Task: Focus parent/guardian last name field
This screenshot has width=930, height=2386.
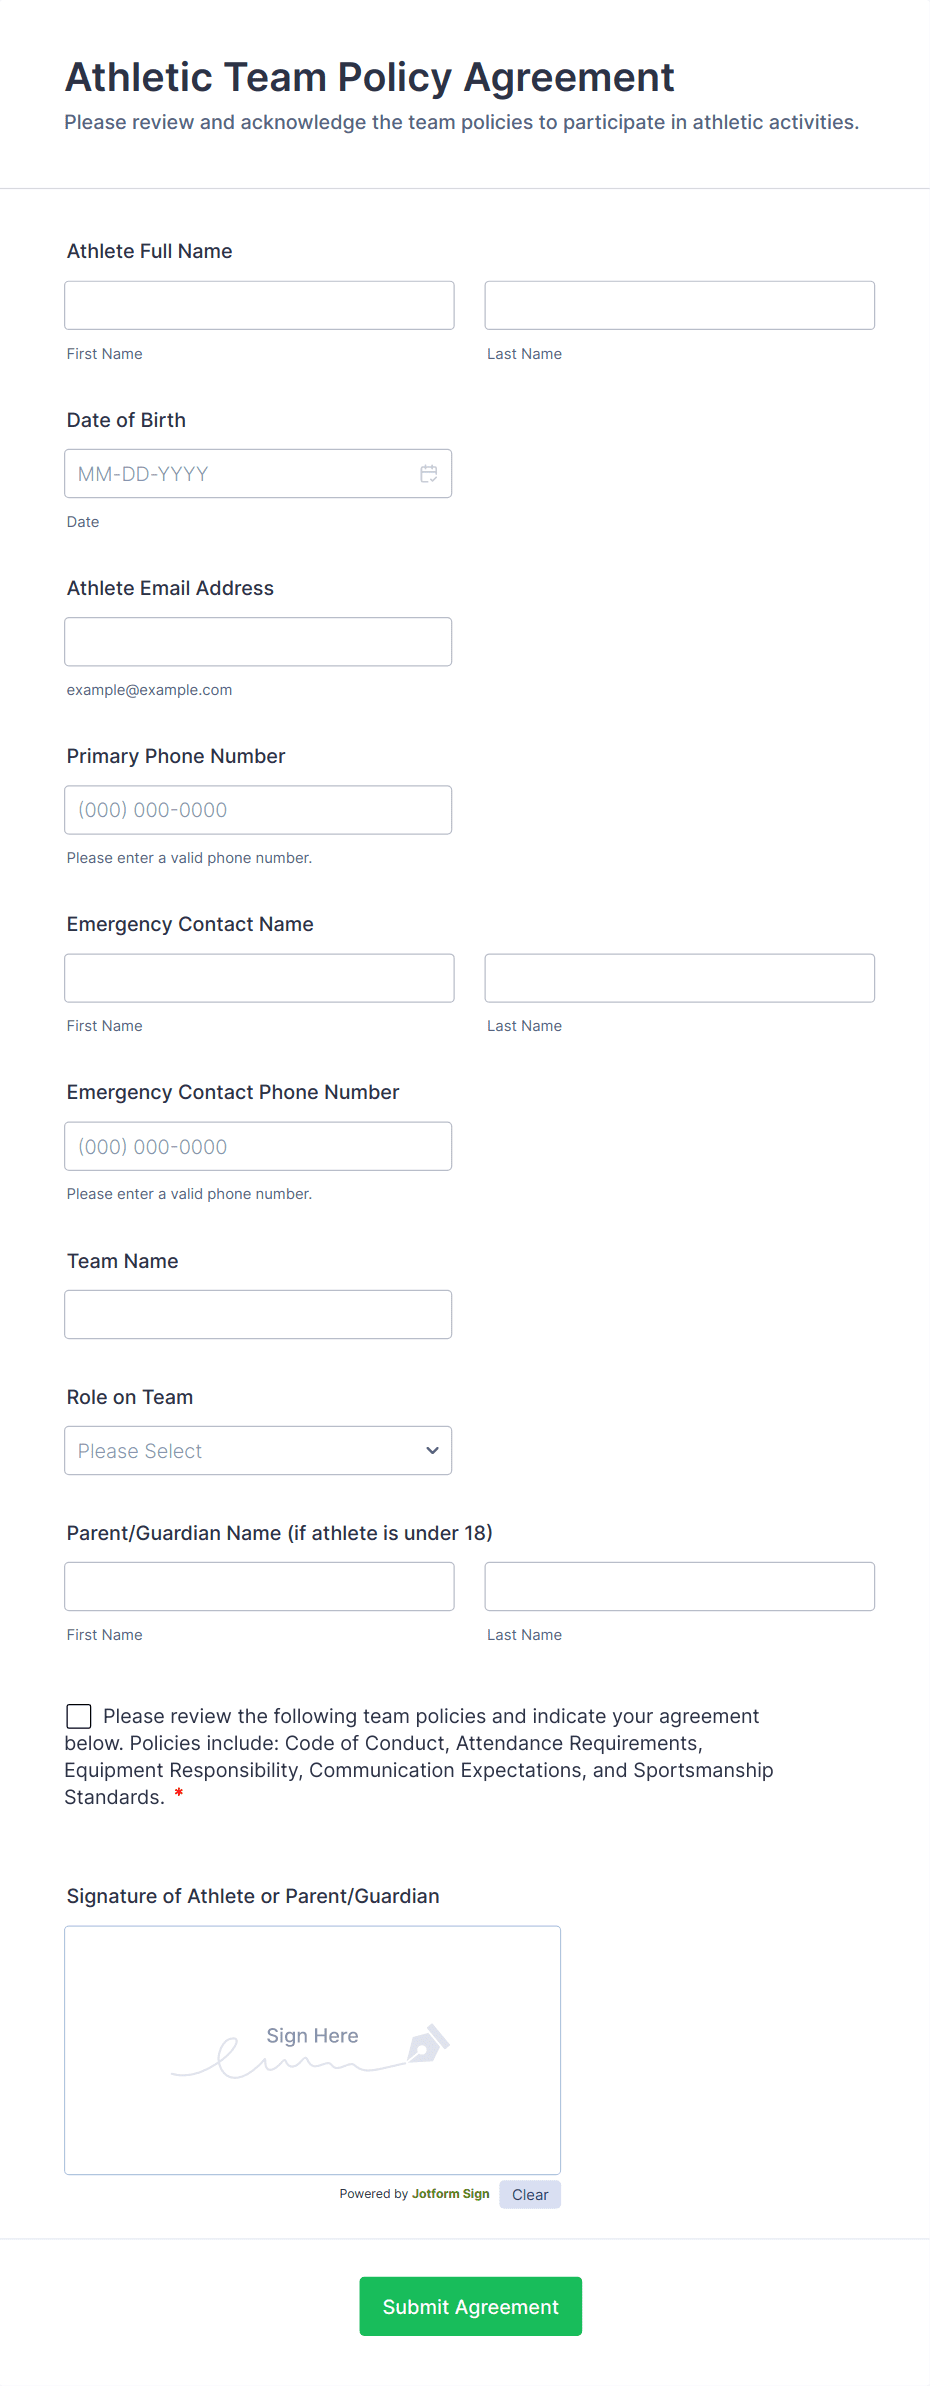Action: [679, 1586]
